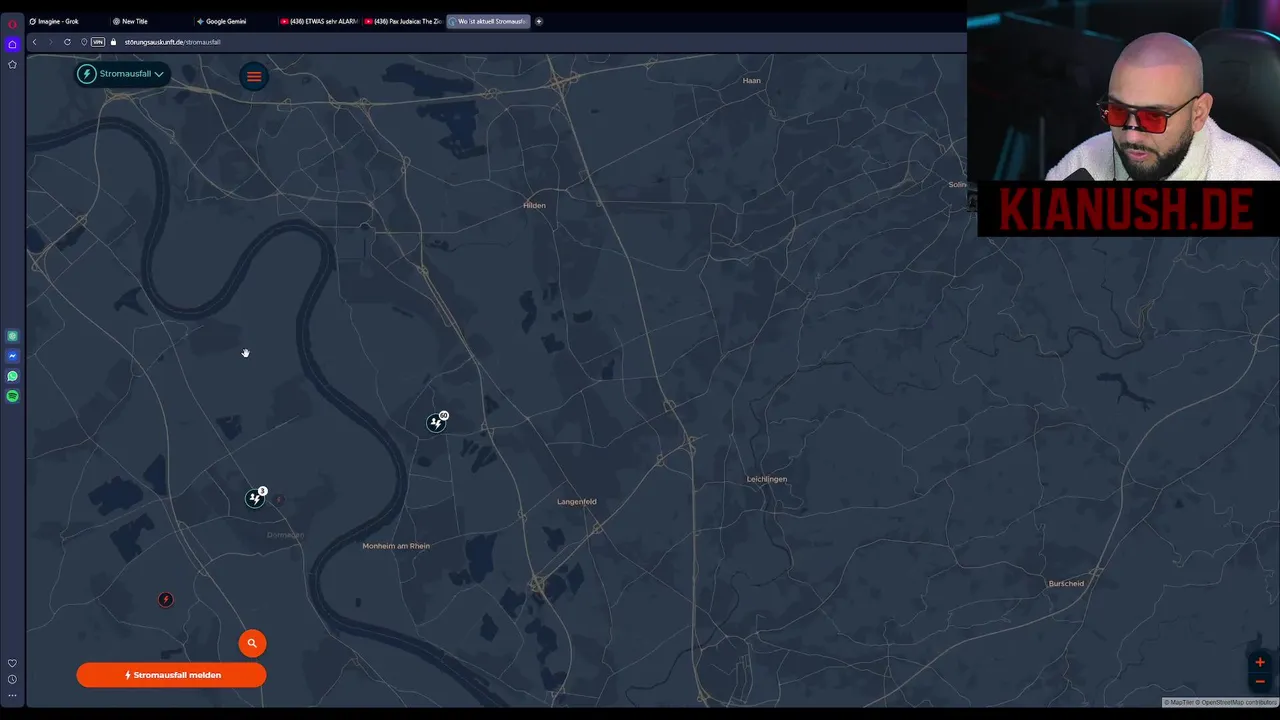1280x720 pixels.
Task: Report outage via Stromausfall melden button
Action: click(x=171, y=675)
